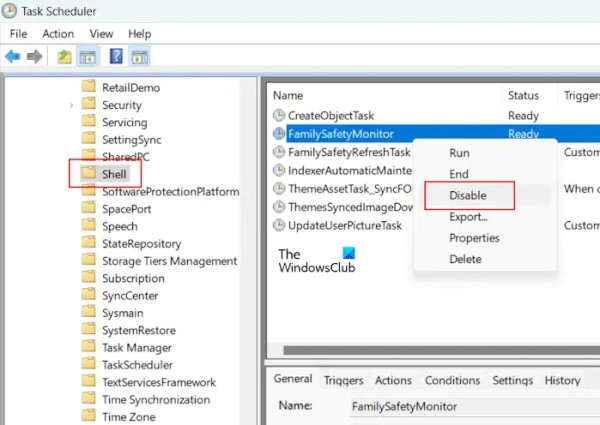Switch to the Triggers tab
The width and height of the screenshot is (600, 425).
pyautogui.click(x=344, y=380)
